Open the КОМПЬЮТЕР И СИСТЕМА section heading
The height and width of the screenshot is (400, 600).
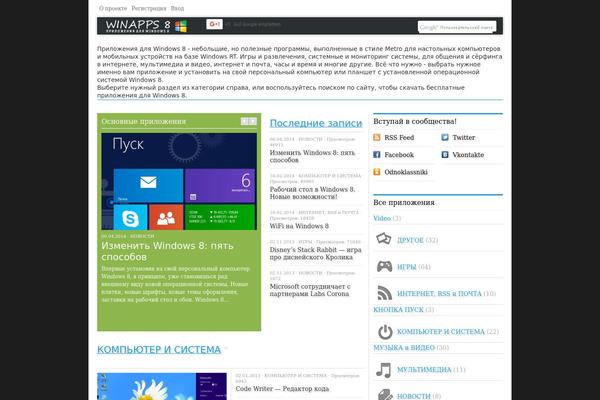click(159, 349)
